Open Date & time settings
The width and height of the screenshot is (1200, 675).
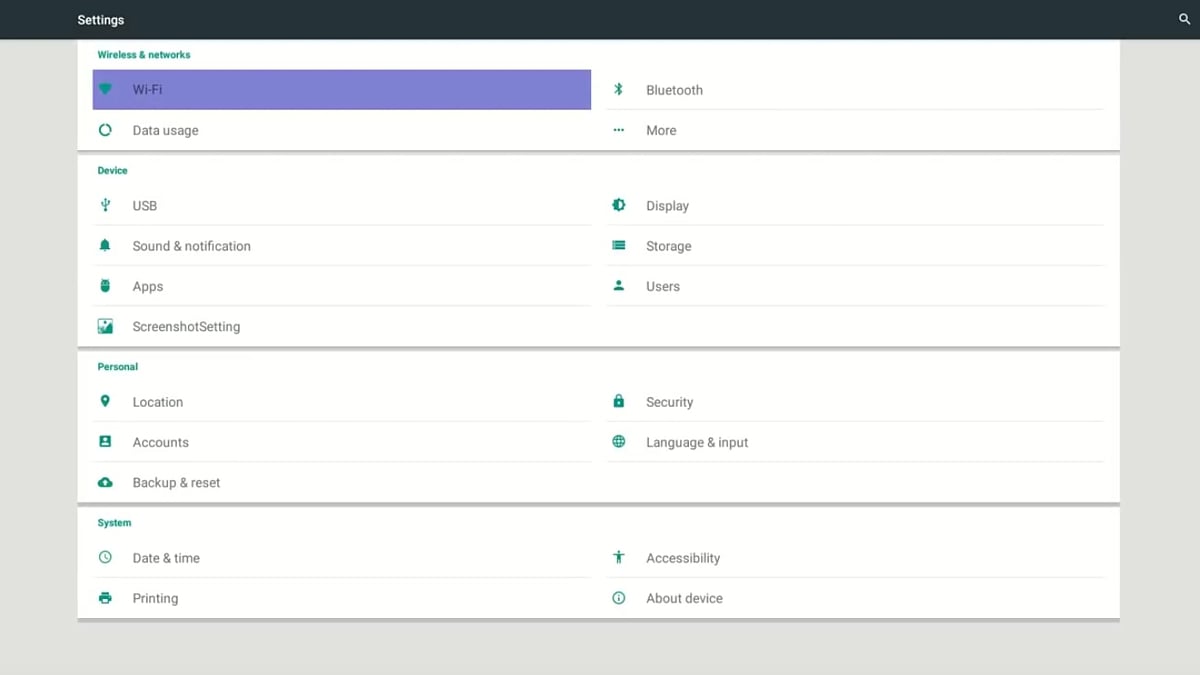166,557
